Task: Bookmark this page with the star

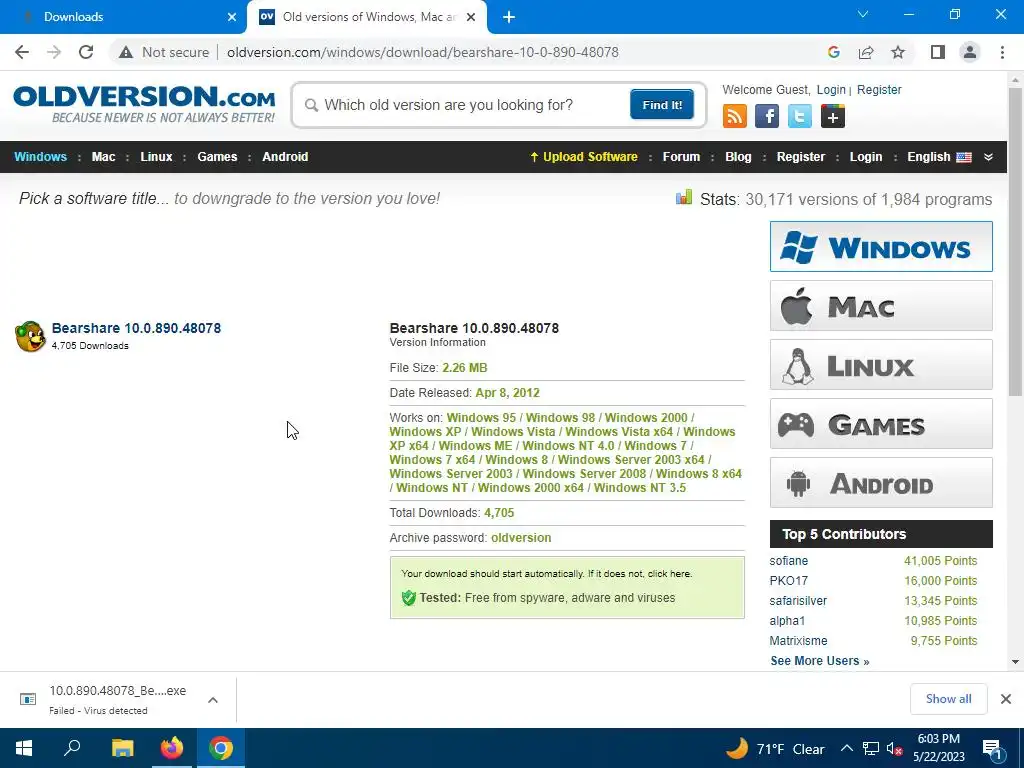Action: (898, 52)
